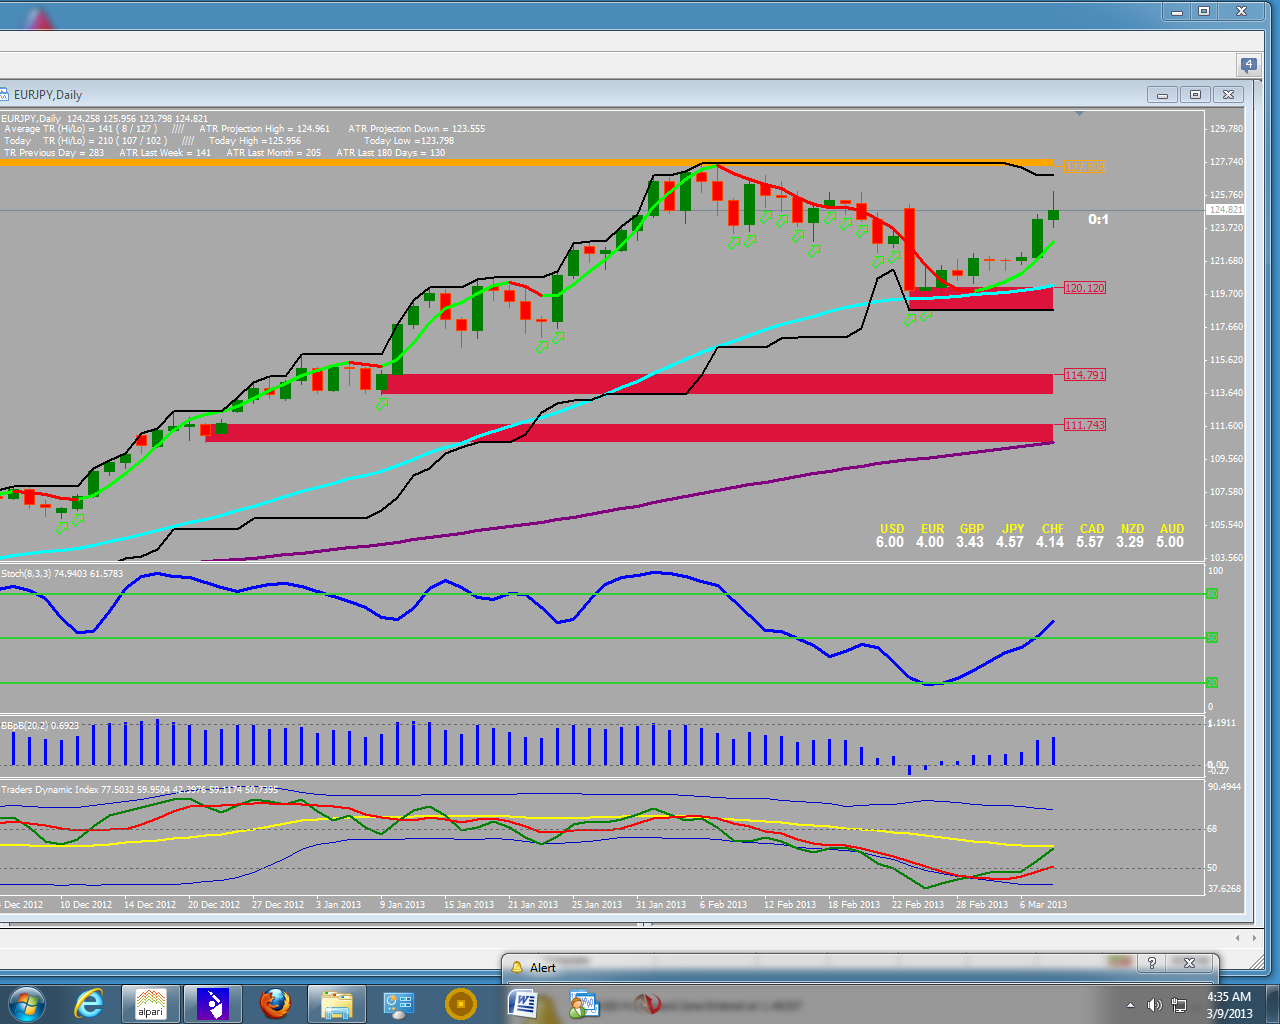This screenshot has width=1280, height=1024.
Task: Click the EUR strength value 4.00
Action: coord(930,542)
